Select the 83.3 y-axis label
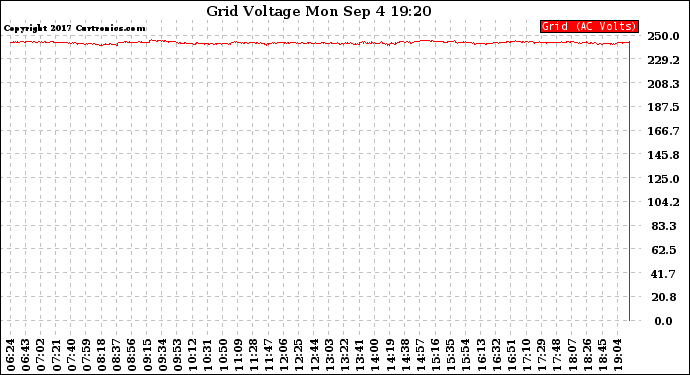Image resolution: width=690 pixels, height=375 pixels. point(664,226)
